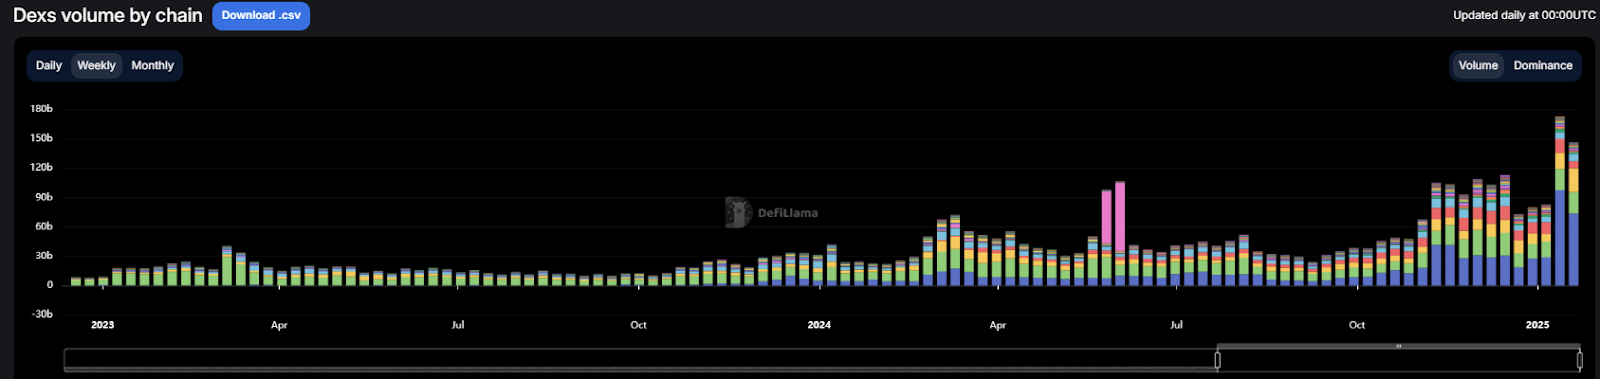Click the DefiLlama watermark text
The width and height of the screenshot is (1600, 379).
click(788, 213)
